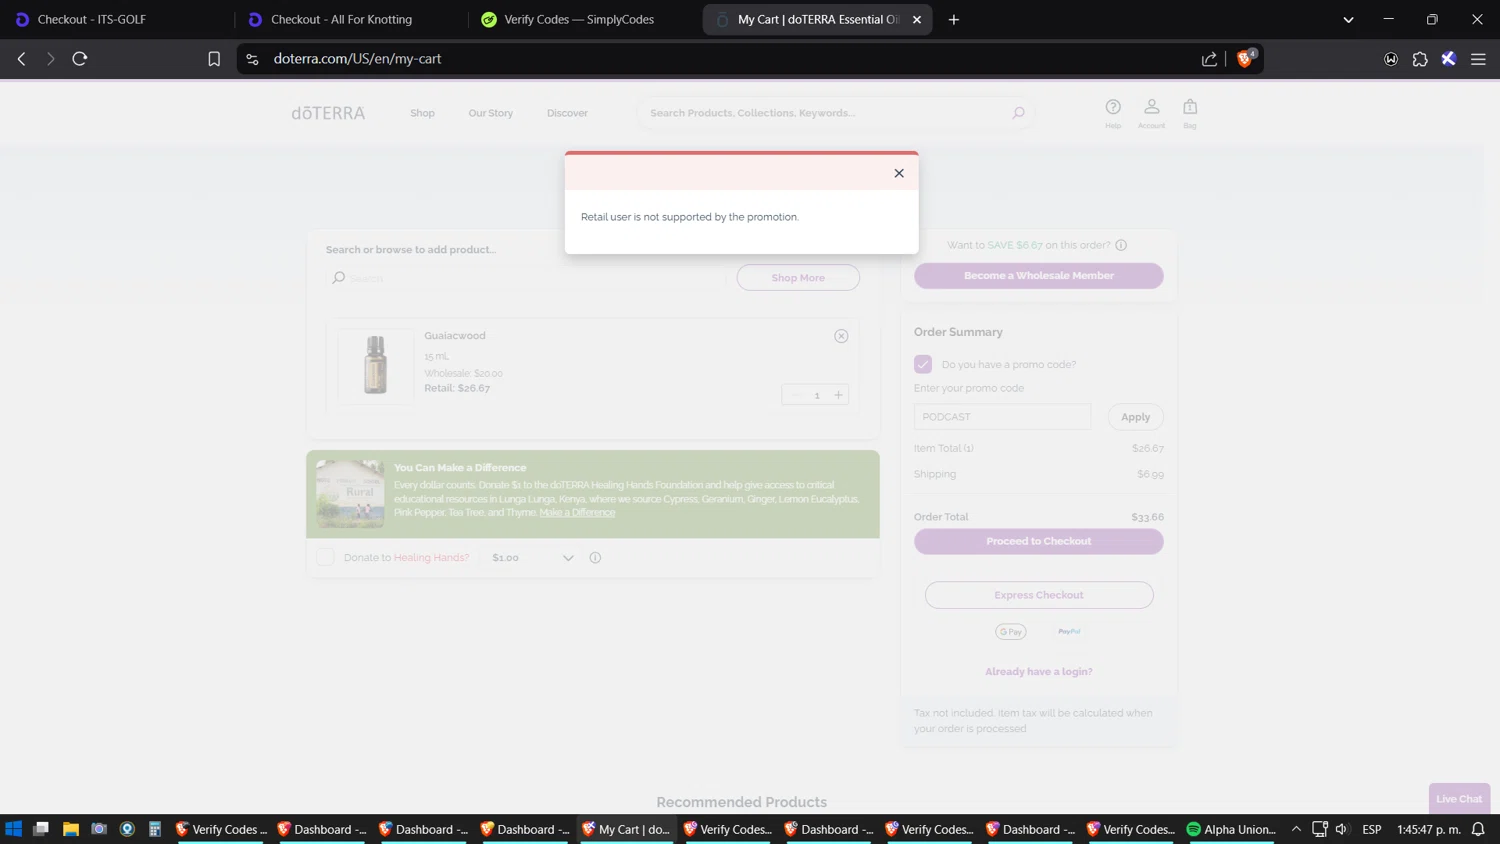Open the browser main menu
This screenshot has width=1500, height=844.
[x=1478, y=59]
